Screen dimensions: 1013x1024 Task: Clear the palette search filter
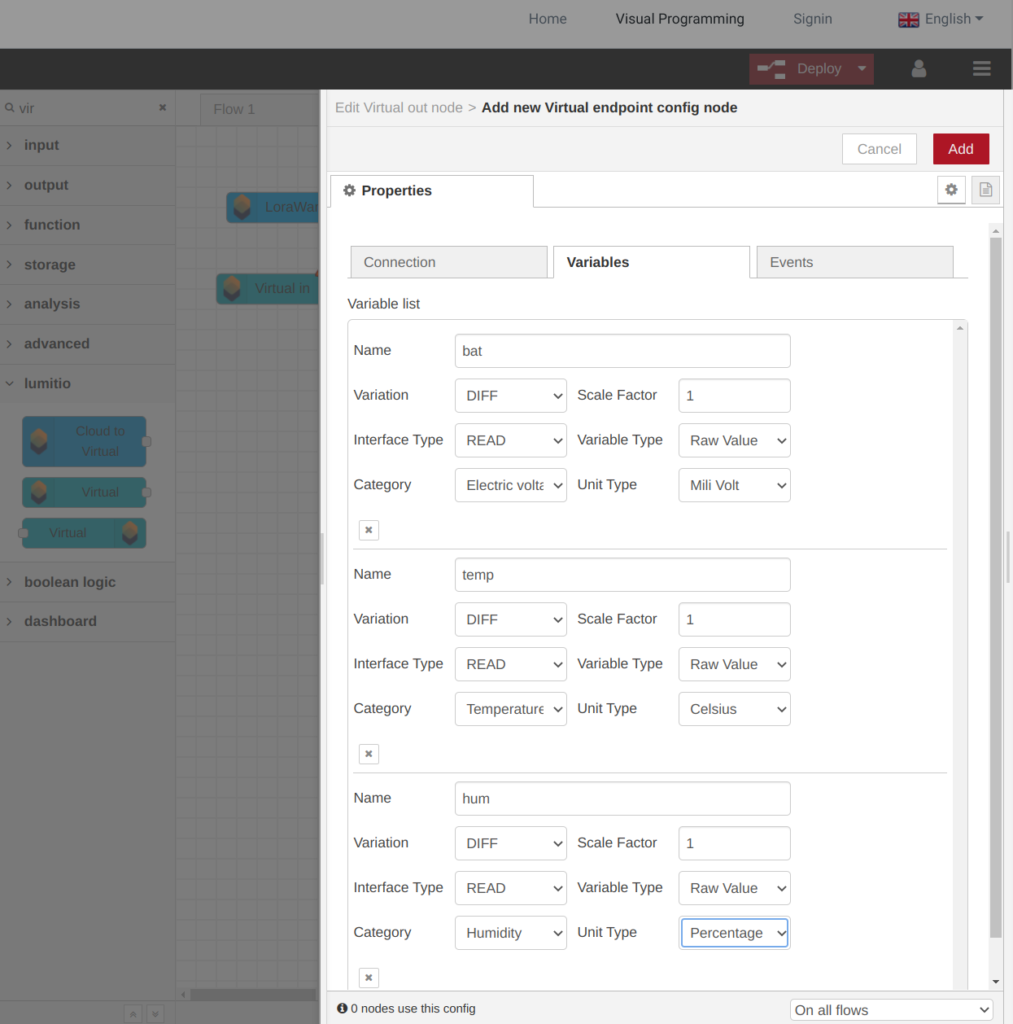[163, 108]
